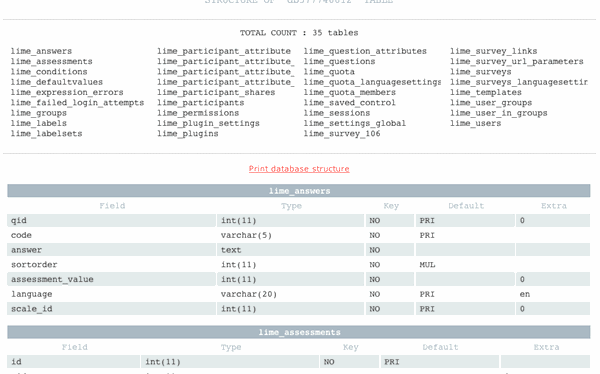The image size is (600, 374).
Task: Select the code field cell
Action: 111,235
